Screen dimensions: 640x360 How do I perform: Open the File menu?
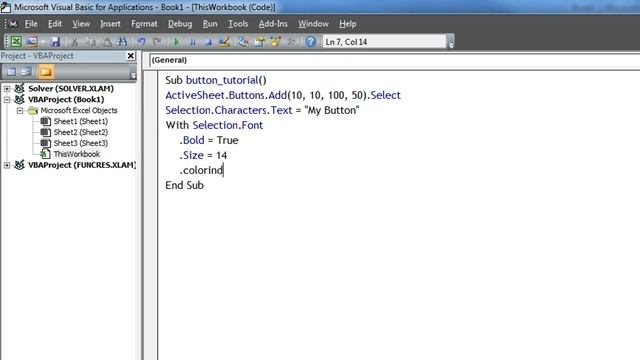pos(31,24)
